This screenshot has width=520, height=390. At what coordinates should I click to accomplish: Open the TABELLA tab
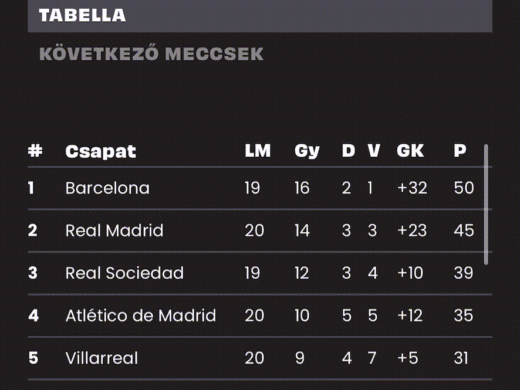tap(260, 16)
